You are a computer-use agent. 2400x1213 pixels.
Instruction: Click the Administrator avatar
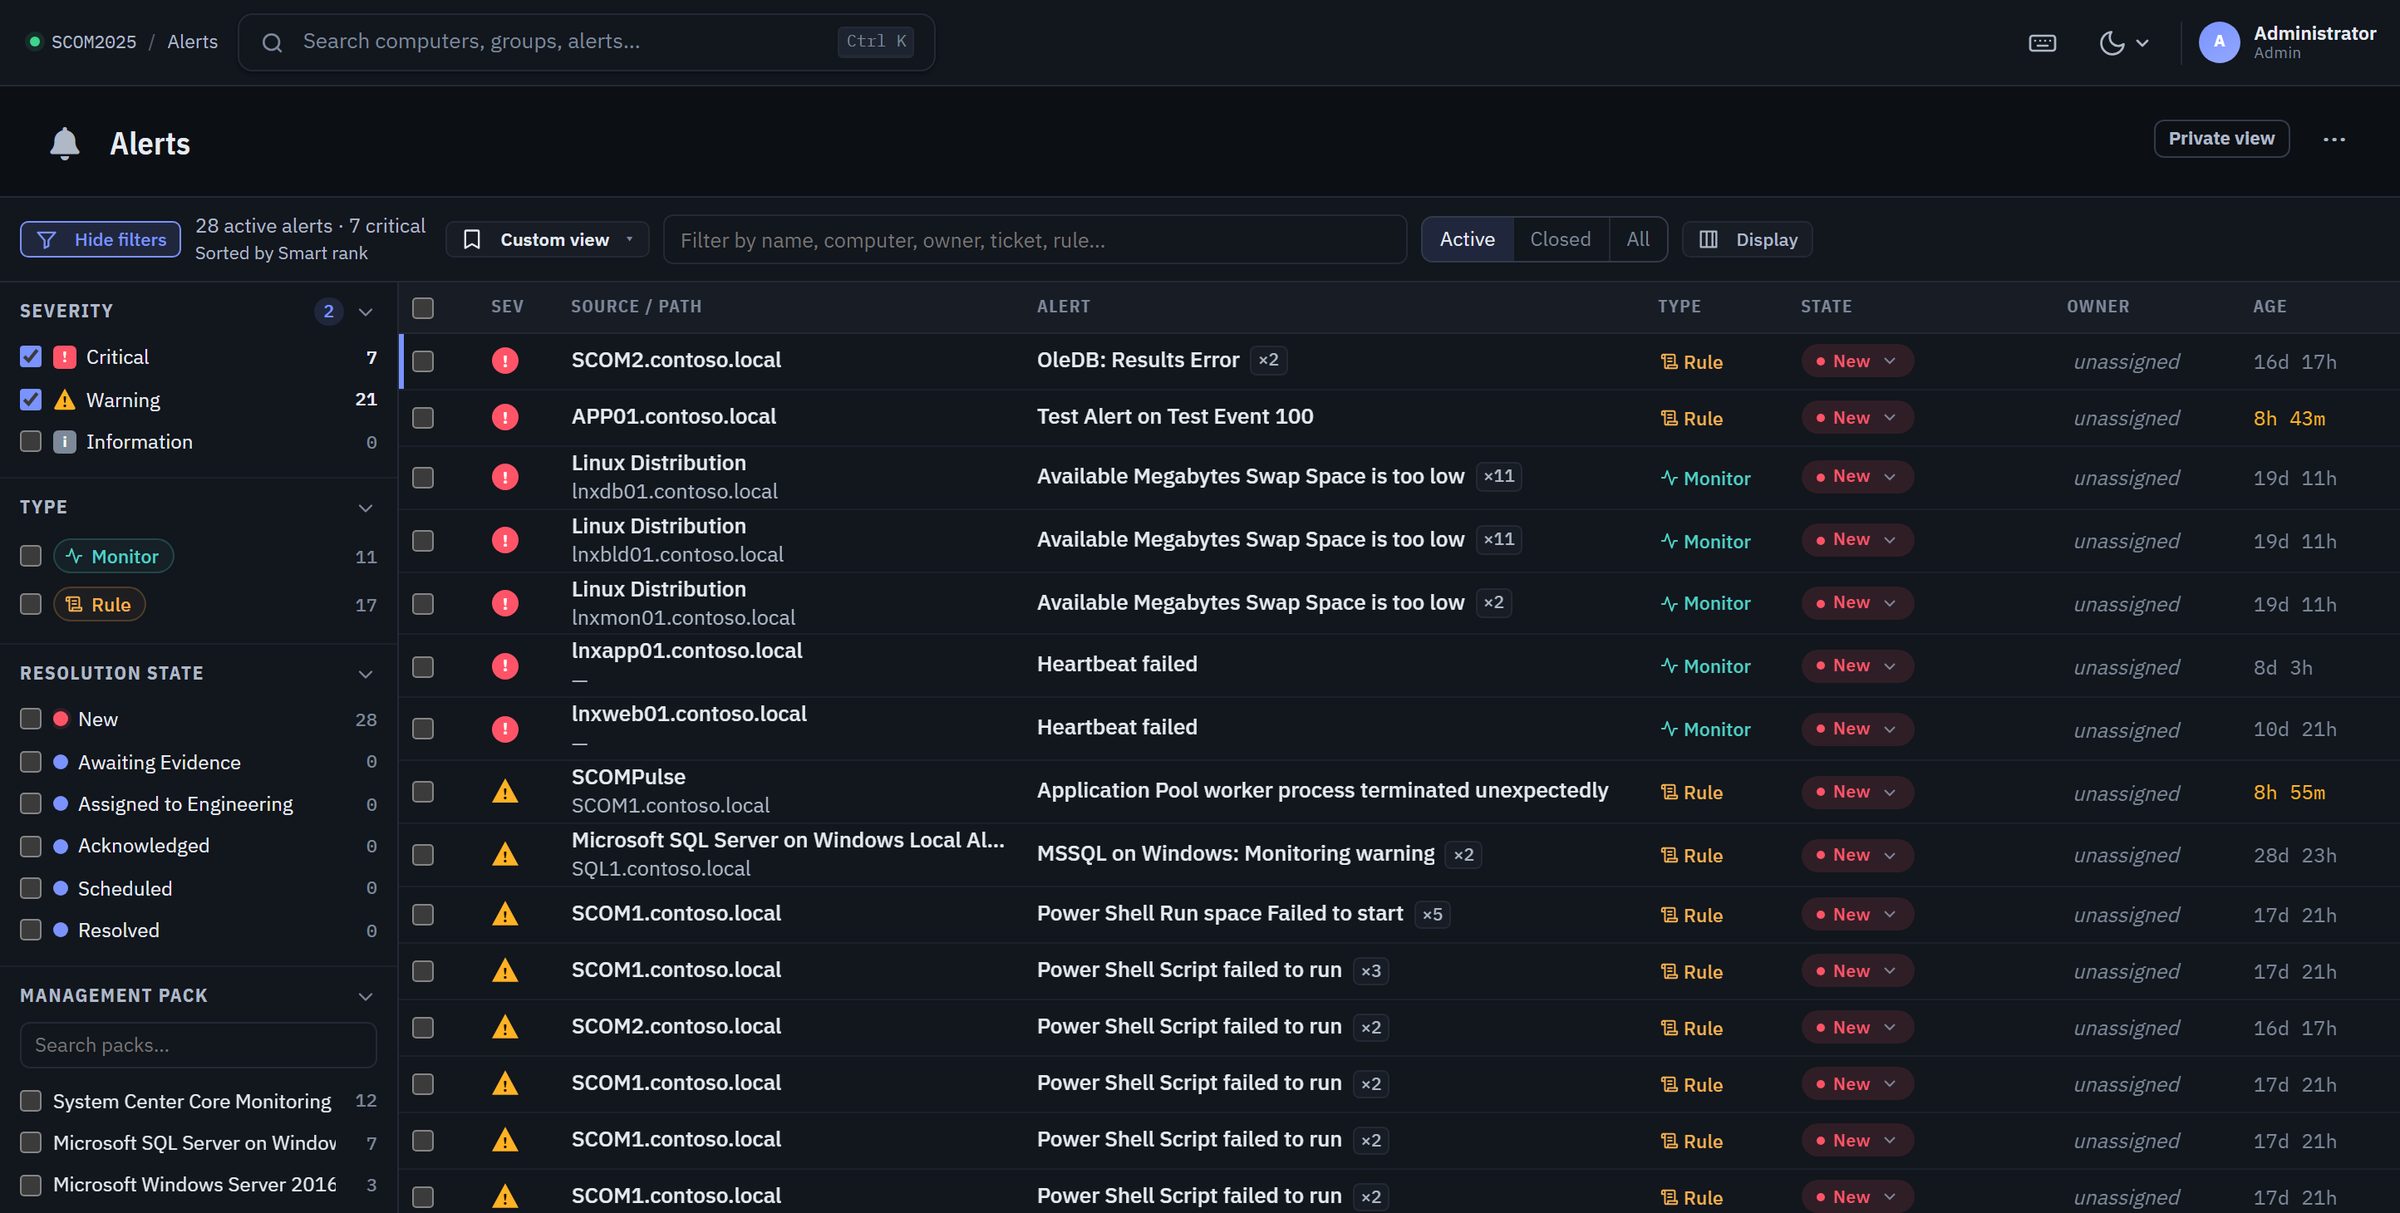click(2219, 42)
